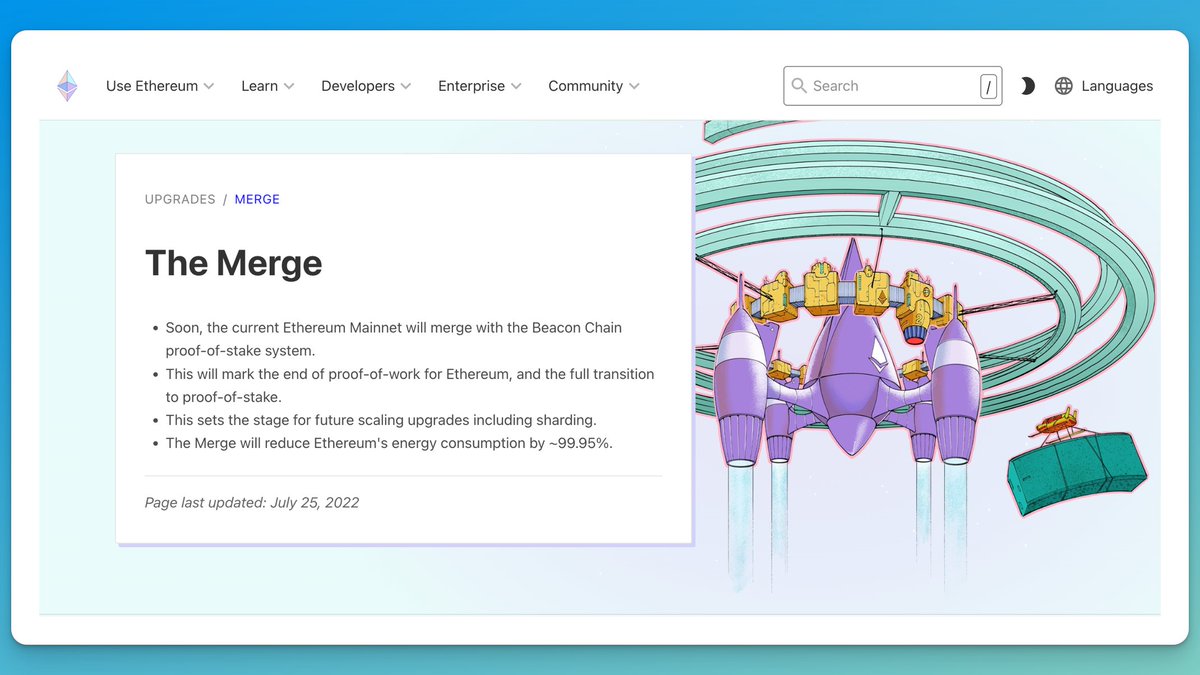Expand the chevron beside Learn
The image size is (1200, 675).
pyautogui.click(x=289, y=87)
